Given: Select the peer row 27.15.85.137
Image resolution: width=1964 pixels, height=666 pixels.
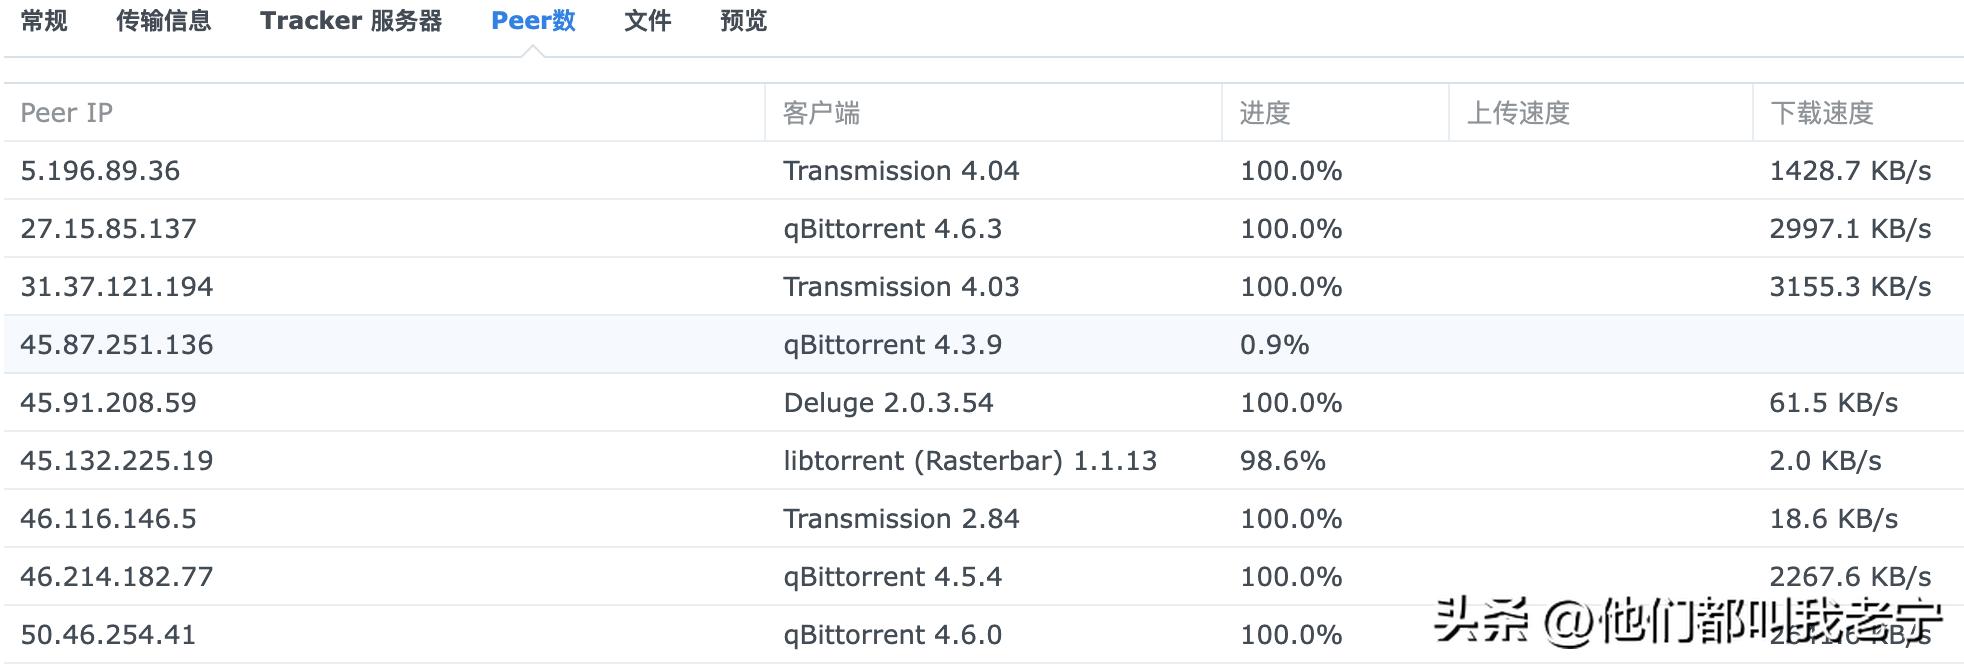Looking at the screenshot, I should point(108,229).
